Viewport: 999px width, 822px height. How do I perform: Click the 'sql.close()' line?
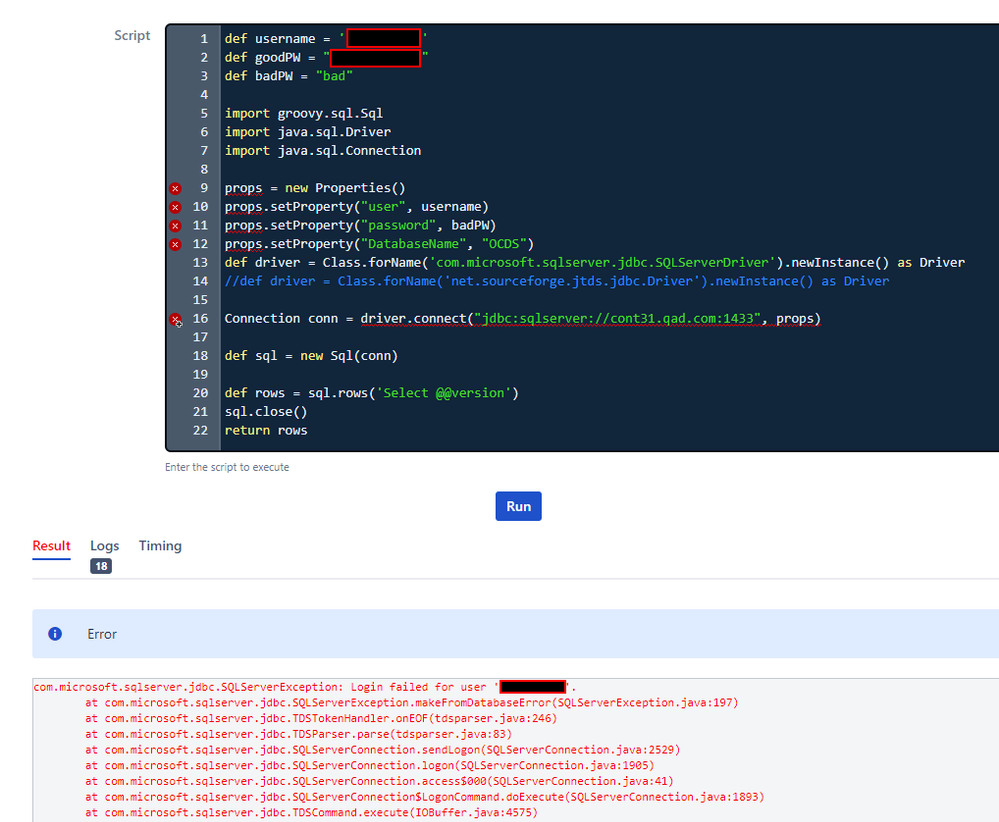point(266,412)
